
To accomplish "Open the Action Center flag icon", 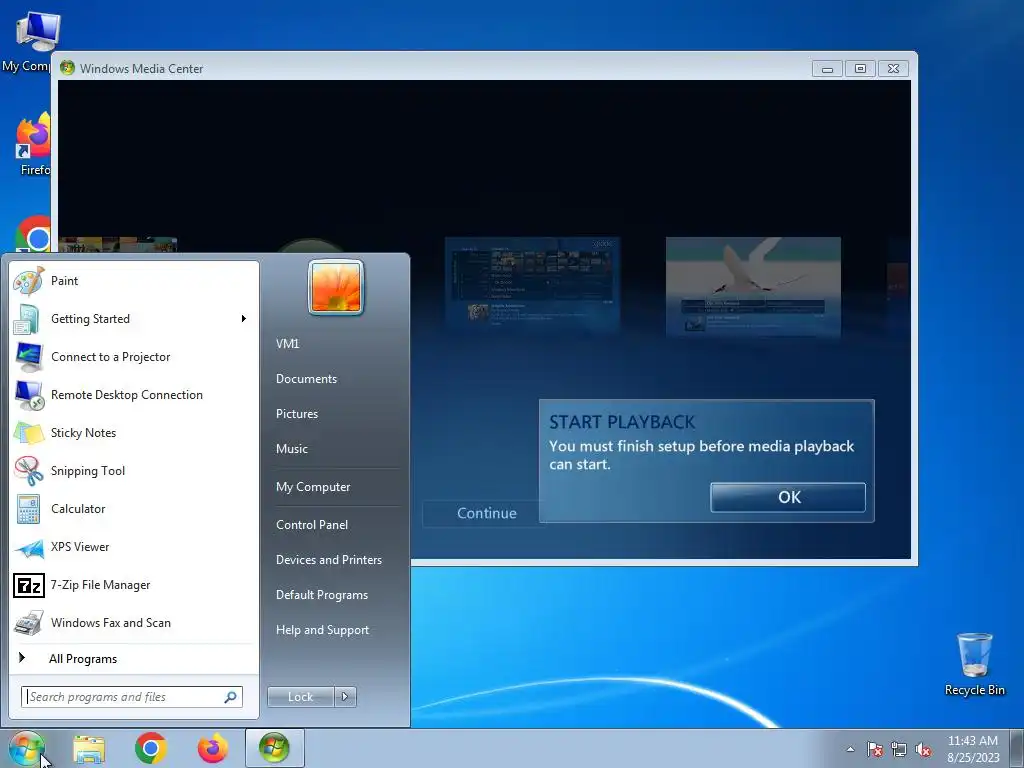I will (874, 749).
